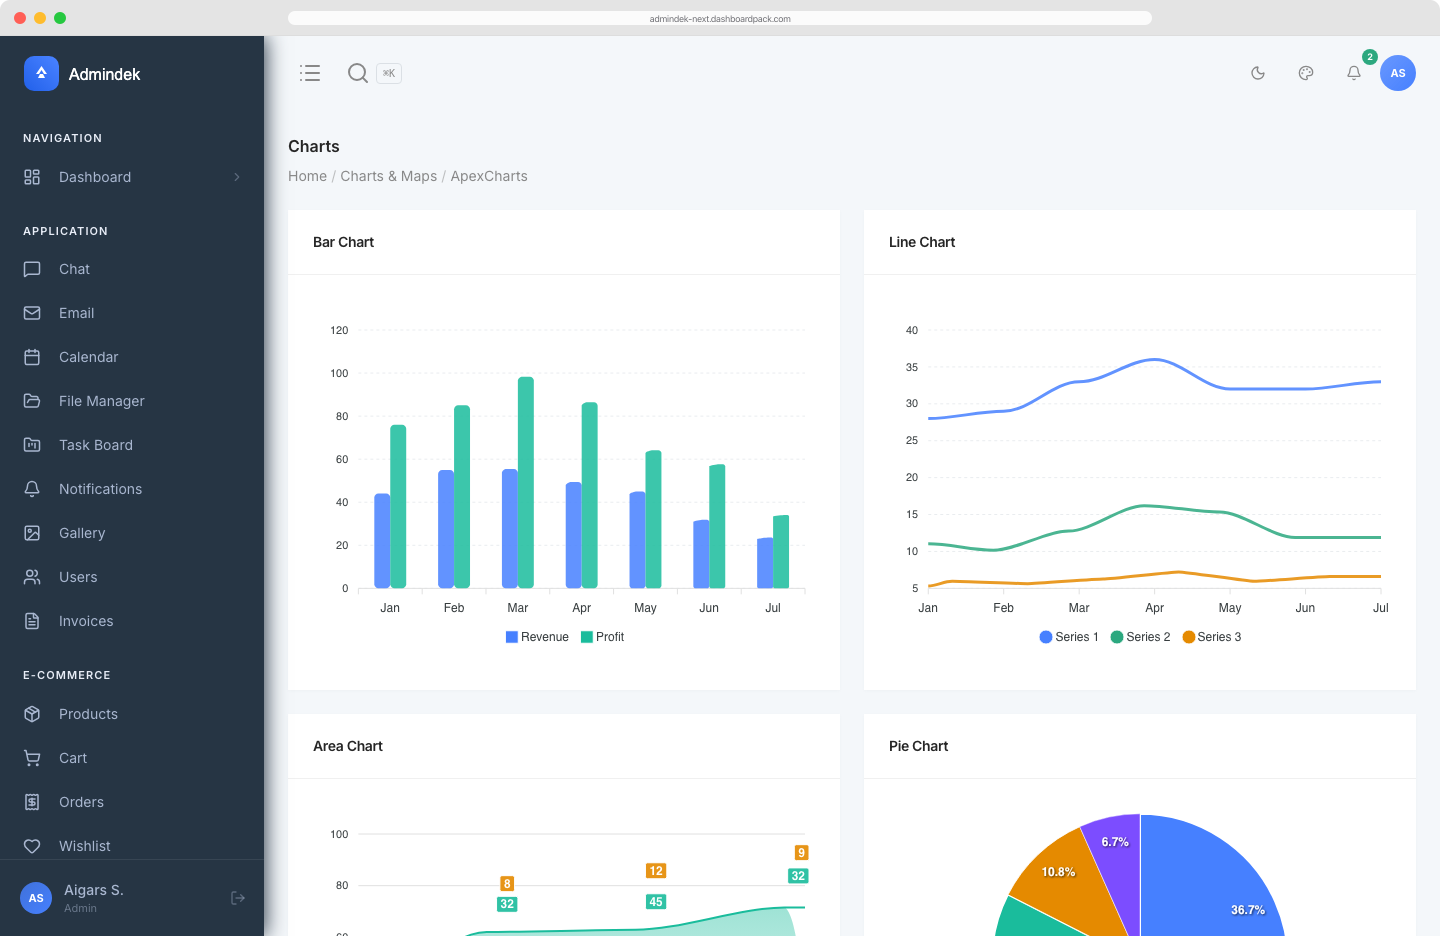Click the Home breadcrumb link
Viewport: 1440px width, 936px height.
pyautogui.click(x=307, y=176)
